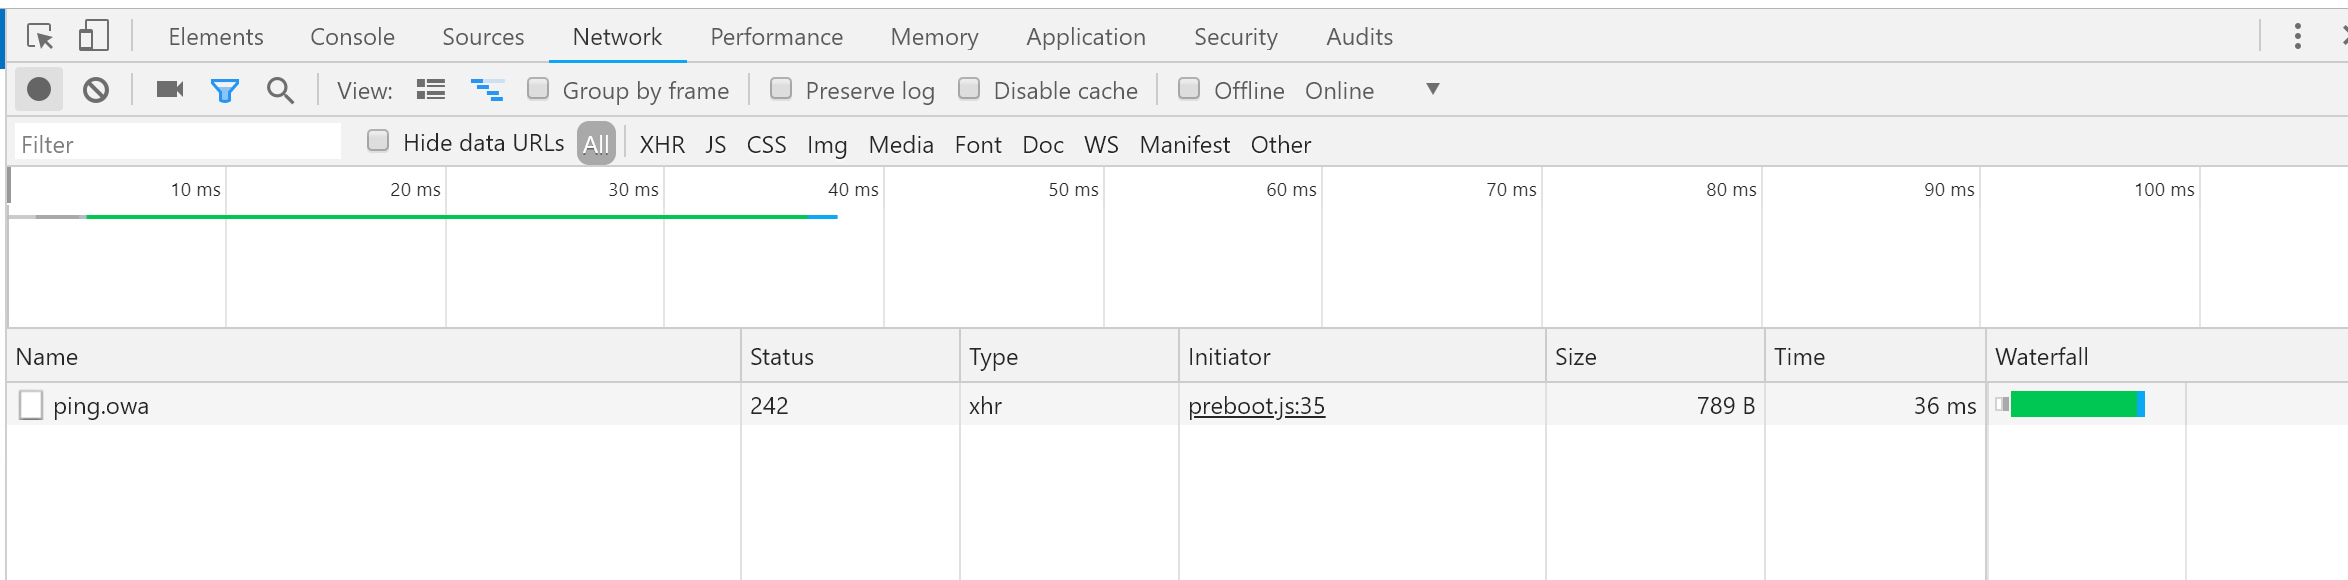Enable Group by frame checkbox
Viewport: 2348px width, 580px height.
coord(538,89)
